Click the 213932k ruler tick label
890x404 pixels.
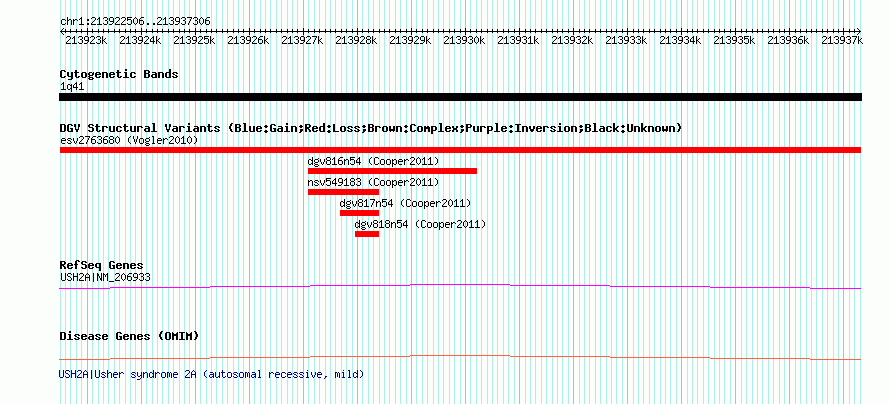pos(572,40)
